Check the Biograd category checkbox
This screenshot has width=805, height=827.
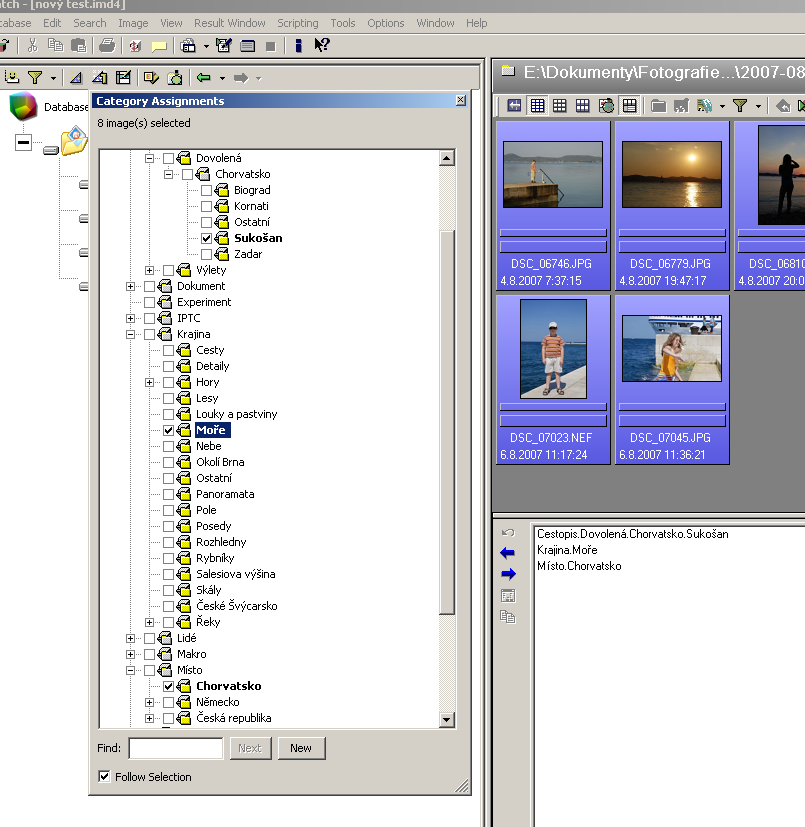(206, 190)
